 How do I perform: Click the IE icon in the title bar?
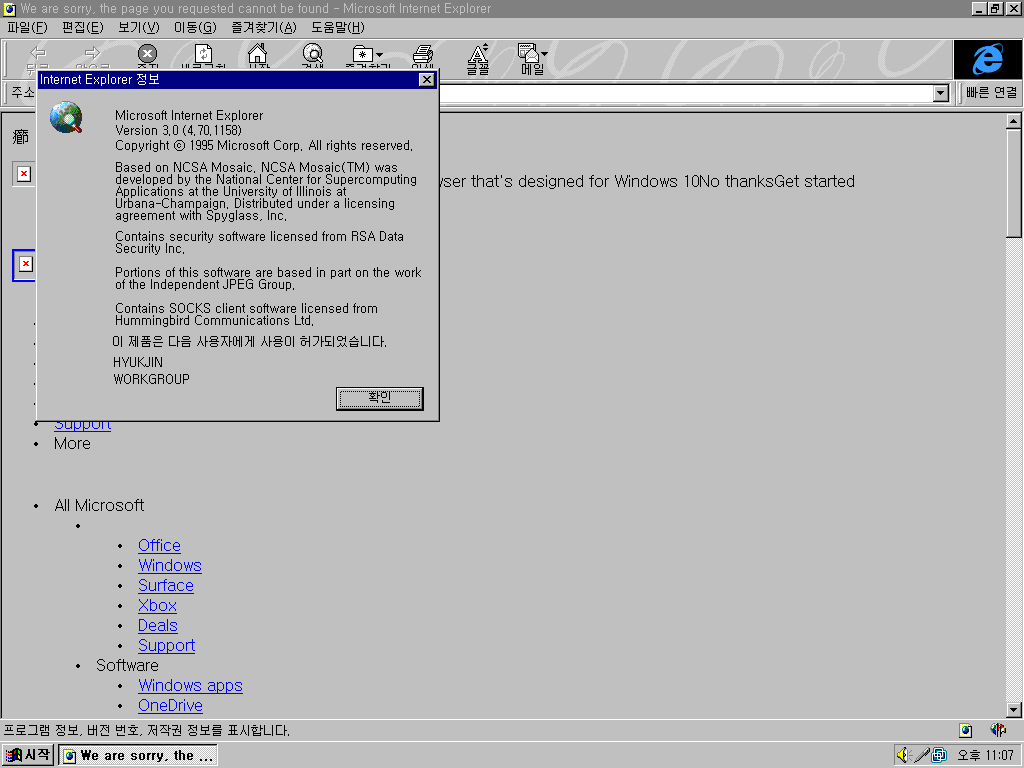(9, 8)
